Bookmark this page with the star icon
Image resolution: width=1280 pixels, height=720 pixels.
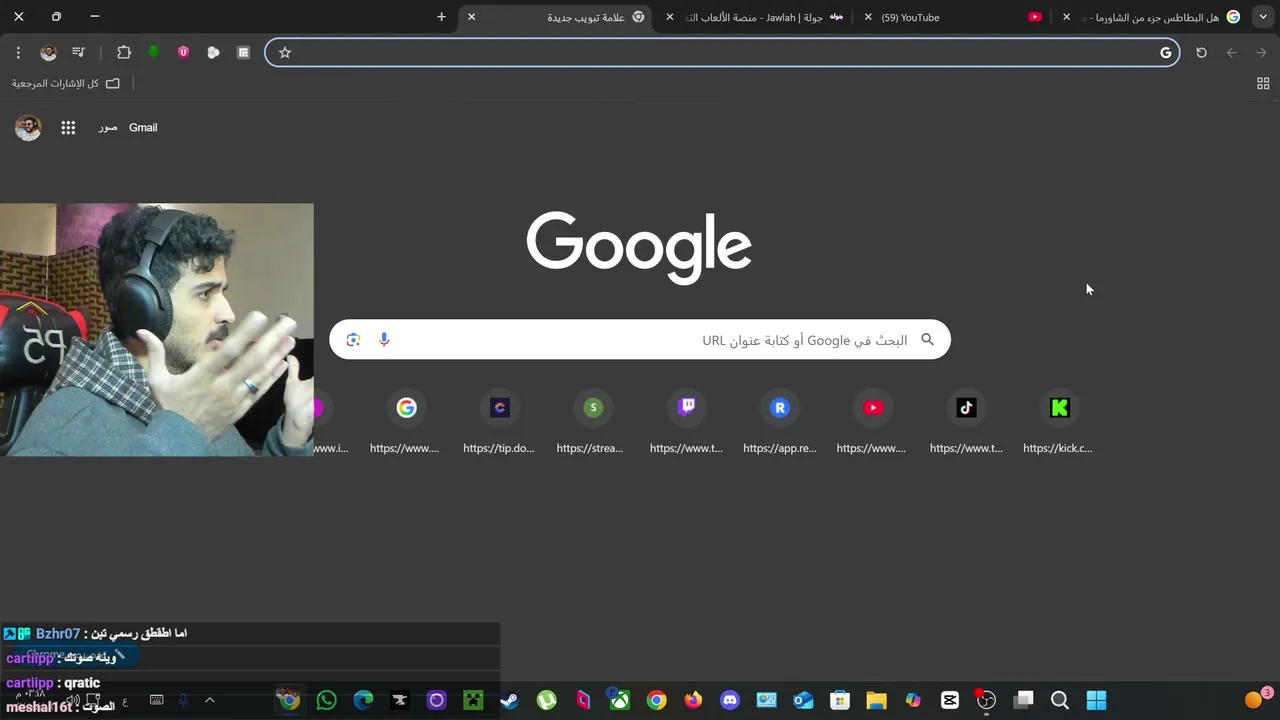(x=285, y=52)
